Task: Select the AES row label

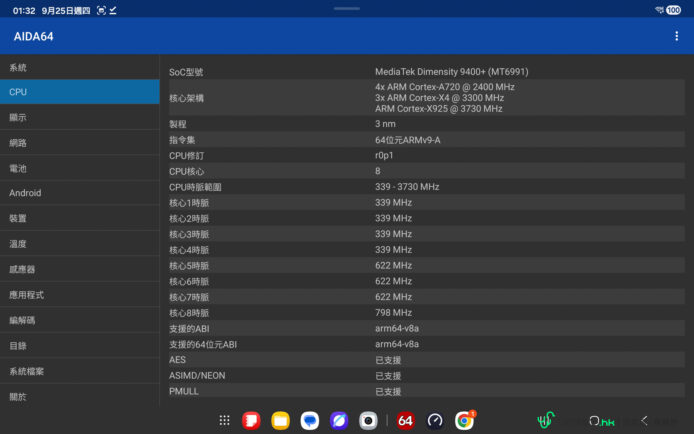Action: tap(177, 360)
